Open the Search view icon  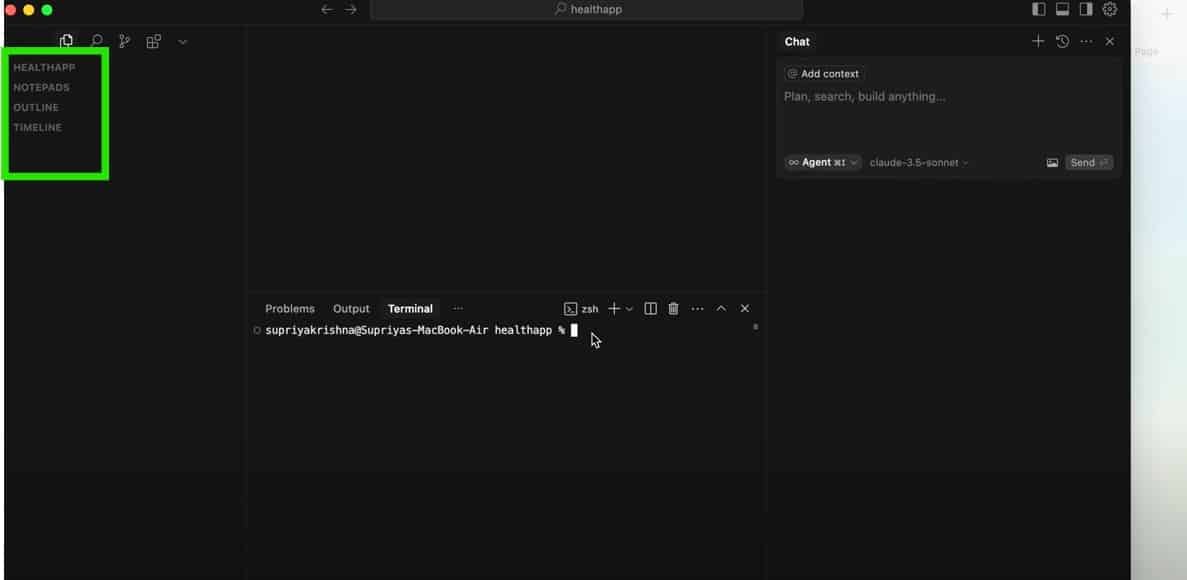(x=96, y=41)
